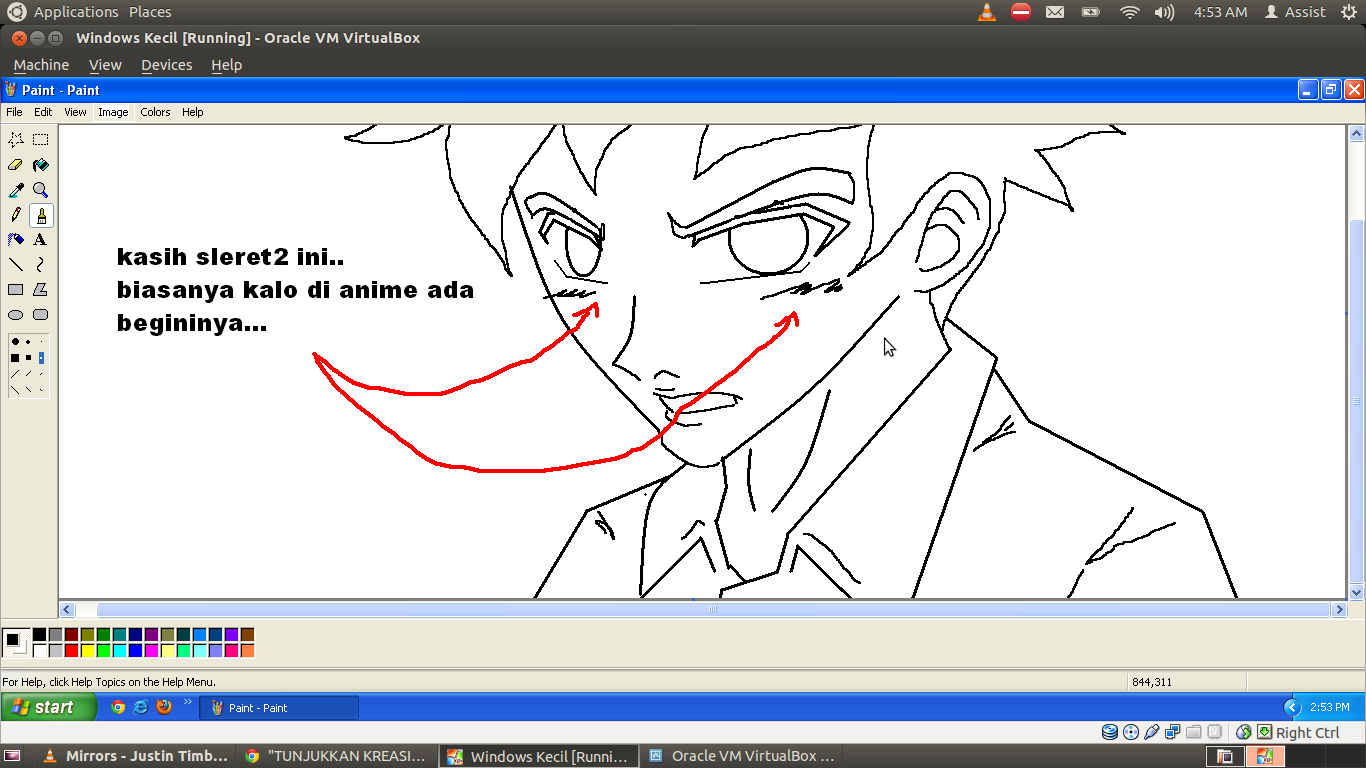Pick the brown color swatch
The height and width of the screenshot is (768, 1366).
click(x=247, y=635)
